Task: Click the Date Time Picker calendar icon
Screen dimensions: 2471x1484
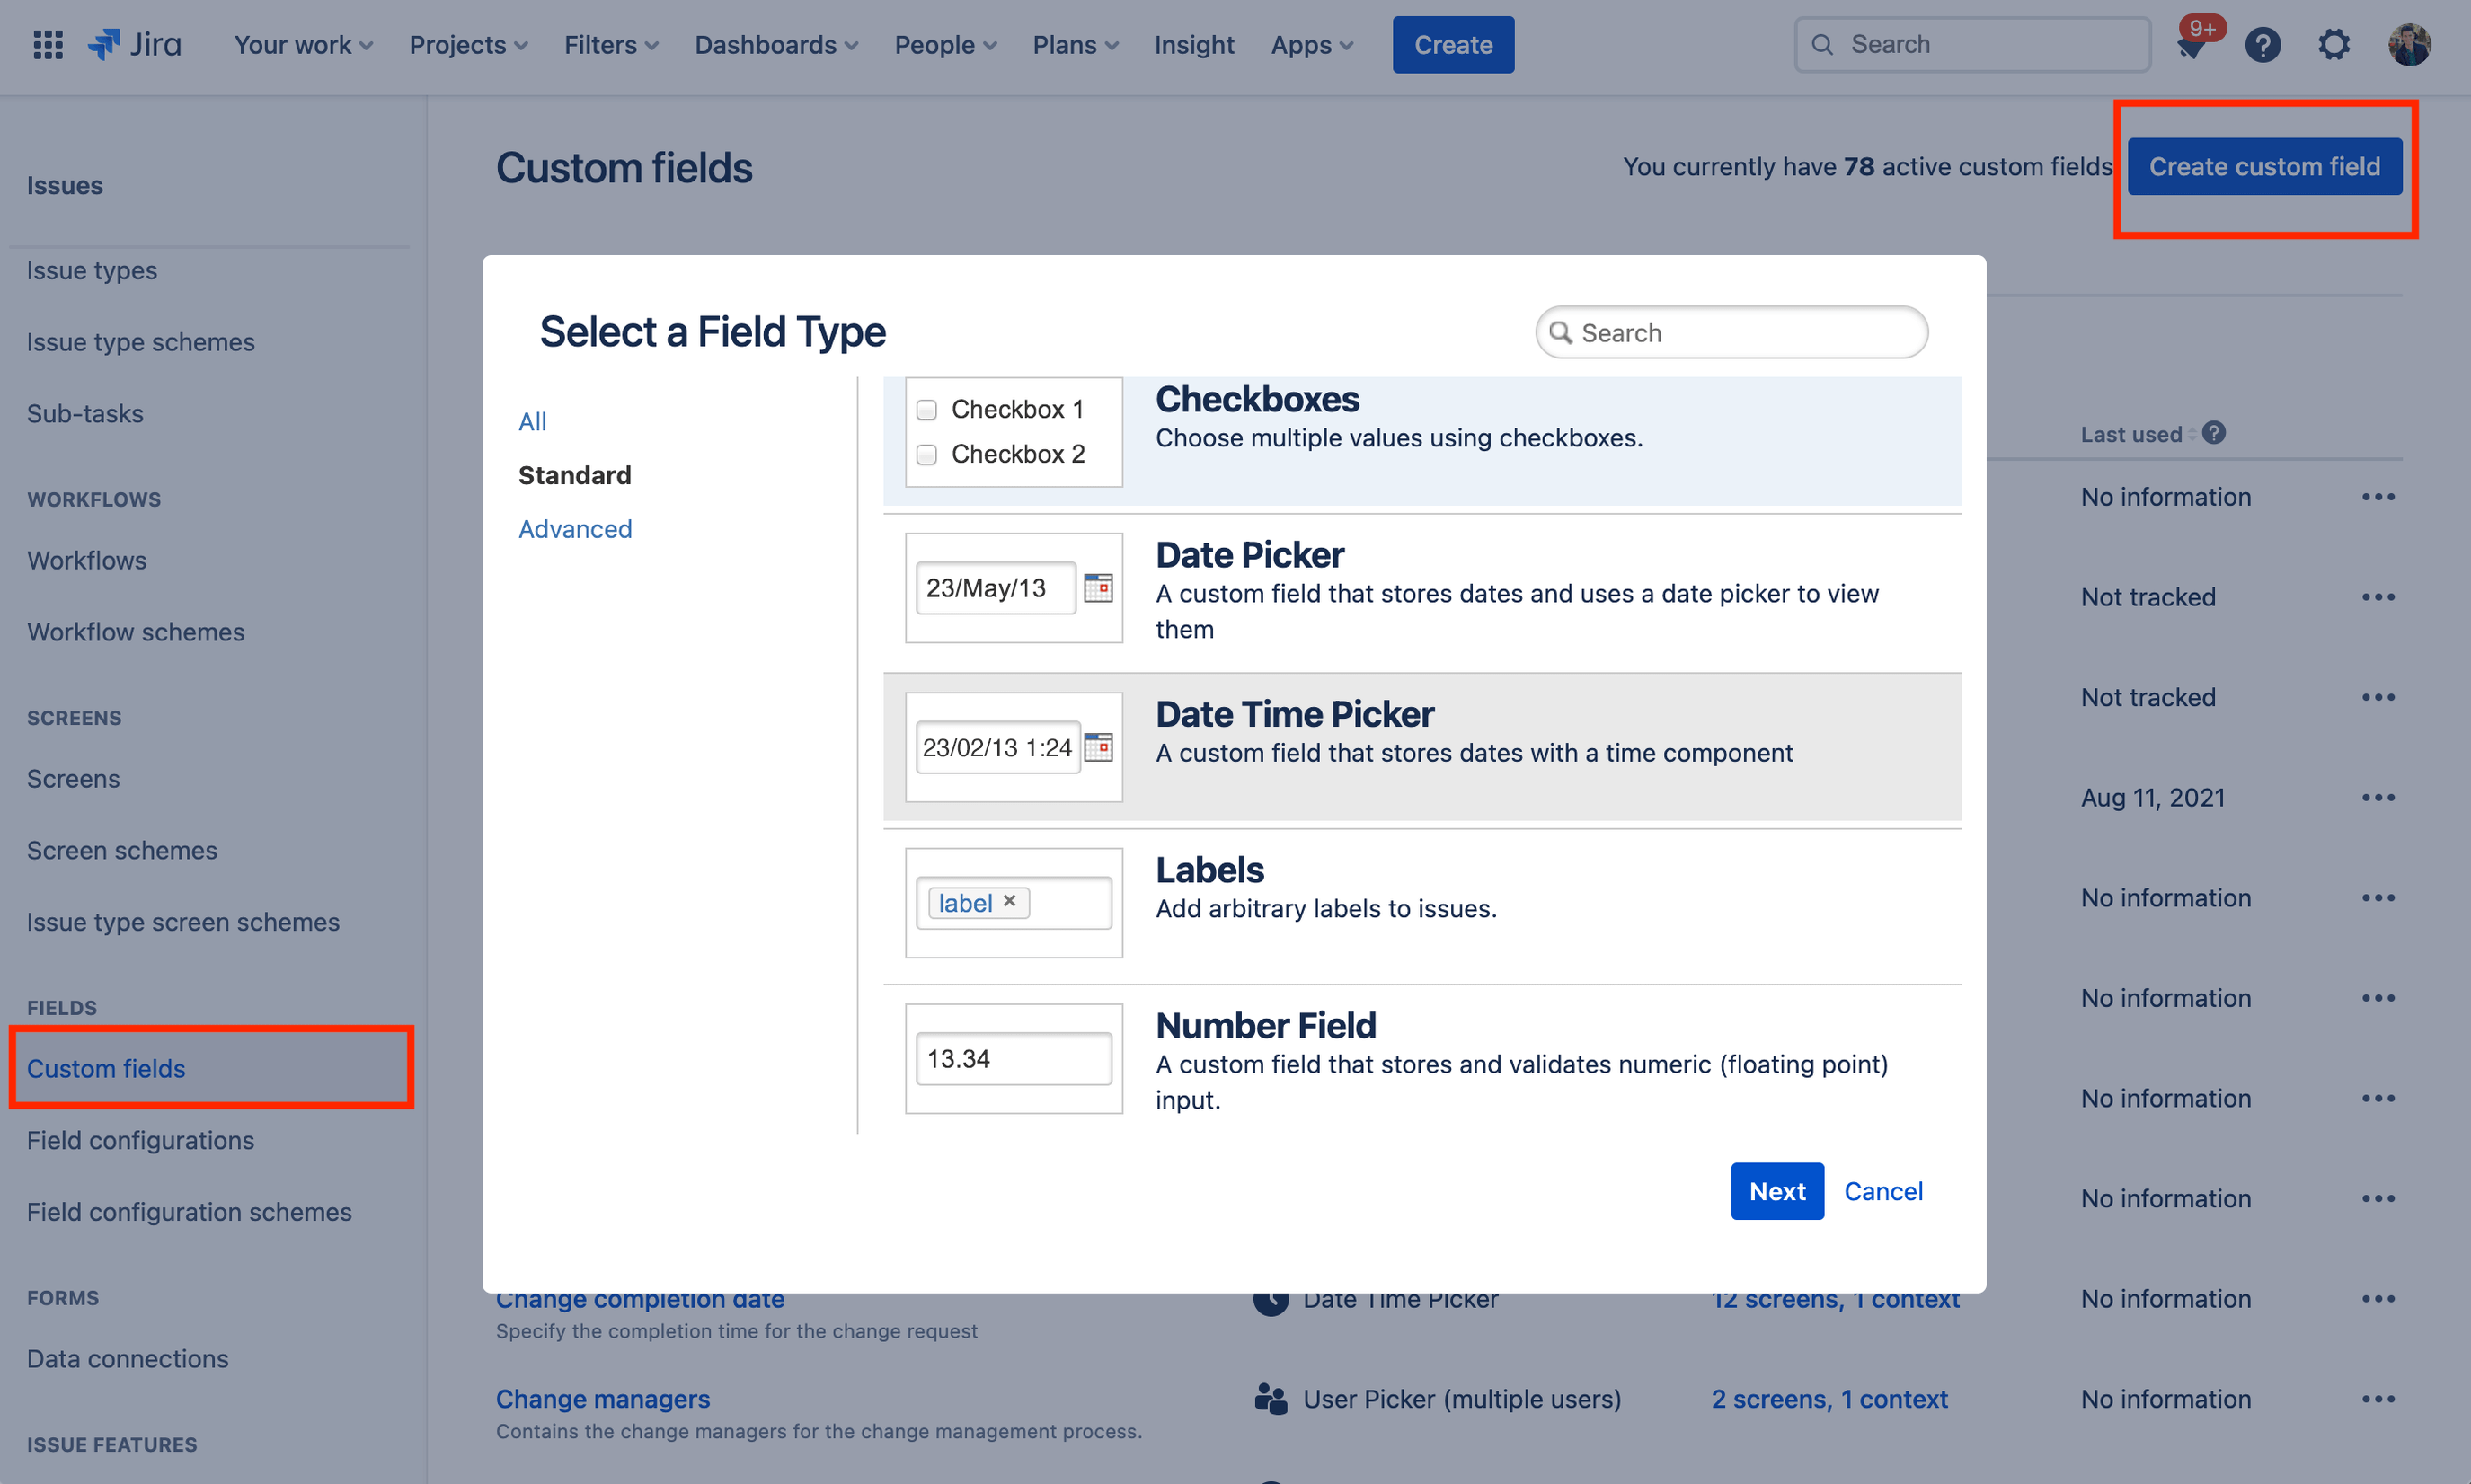Action: coord(1098,745)
